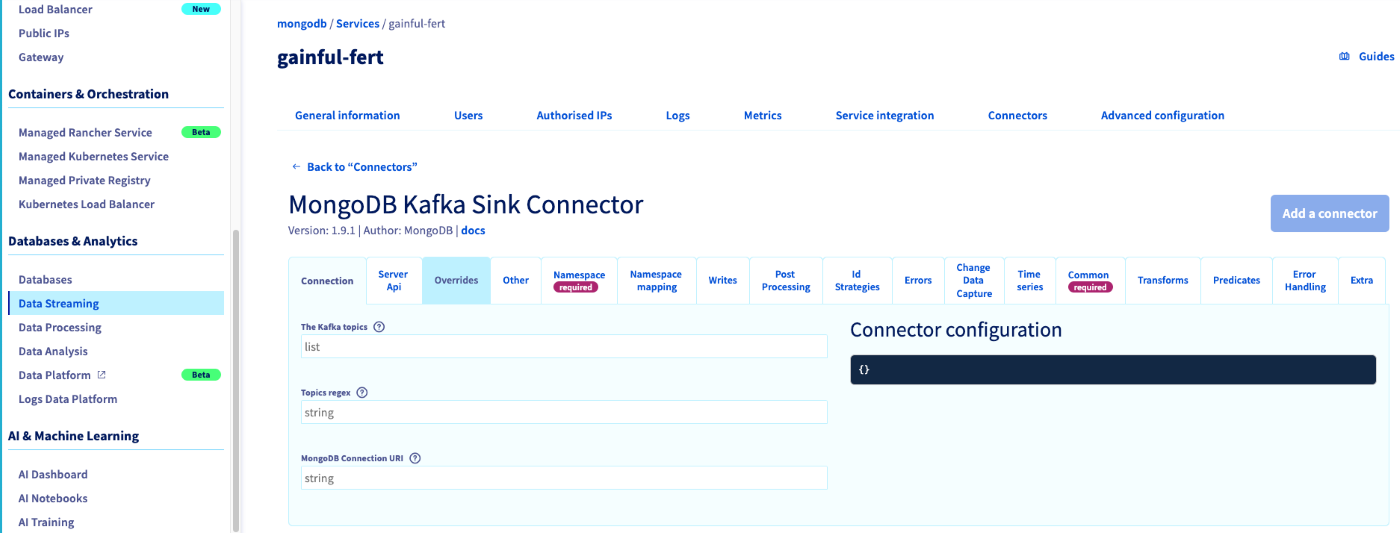This screenshot has height=533, width=1400.
Task: Click help icon beside MongoDB Connection URI
Action: pos(415,458)
